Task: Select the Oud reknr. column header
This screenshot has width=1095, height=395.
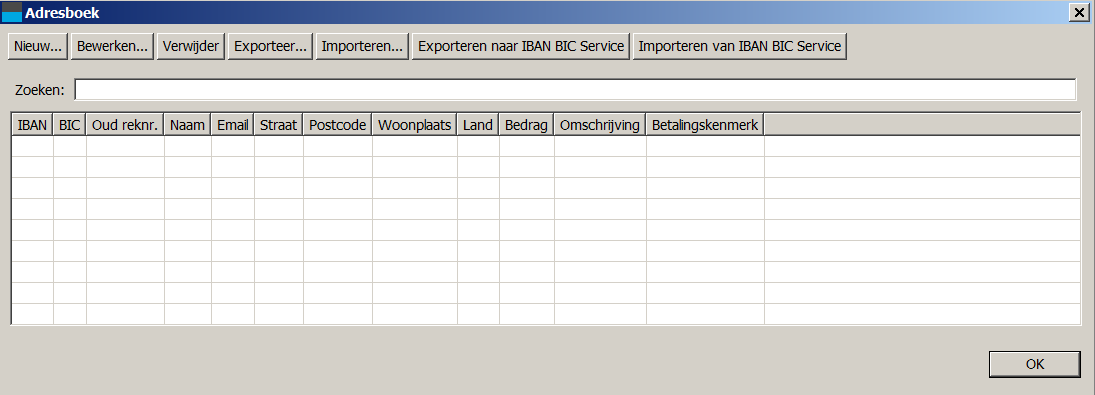Action: pos(126,125)
